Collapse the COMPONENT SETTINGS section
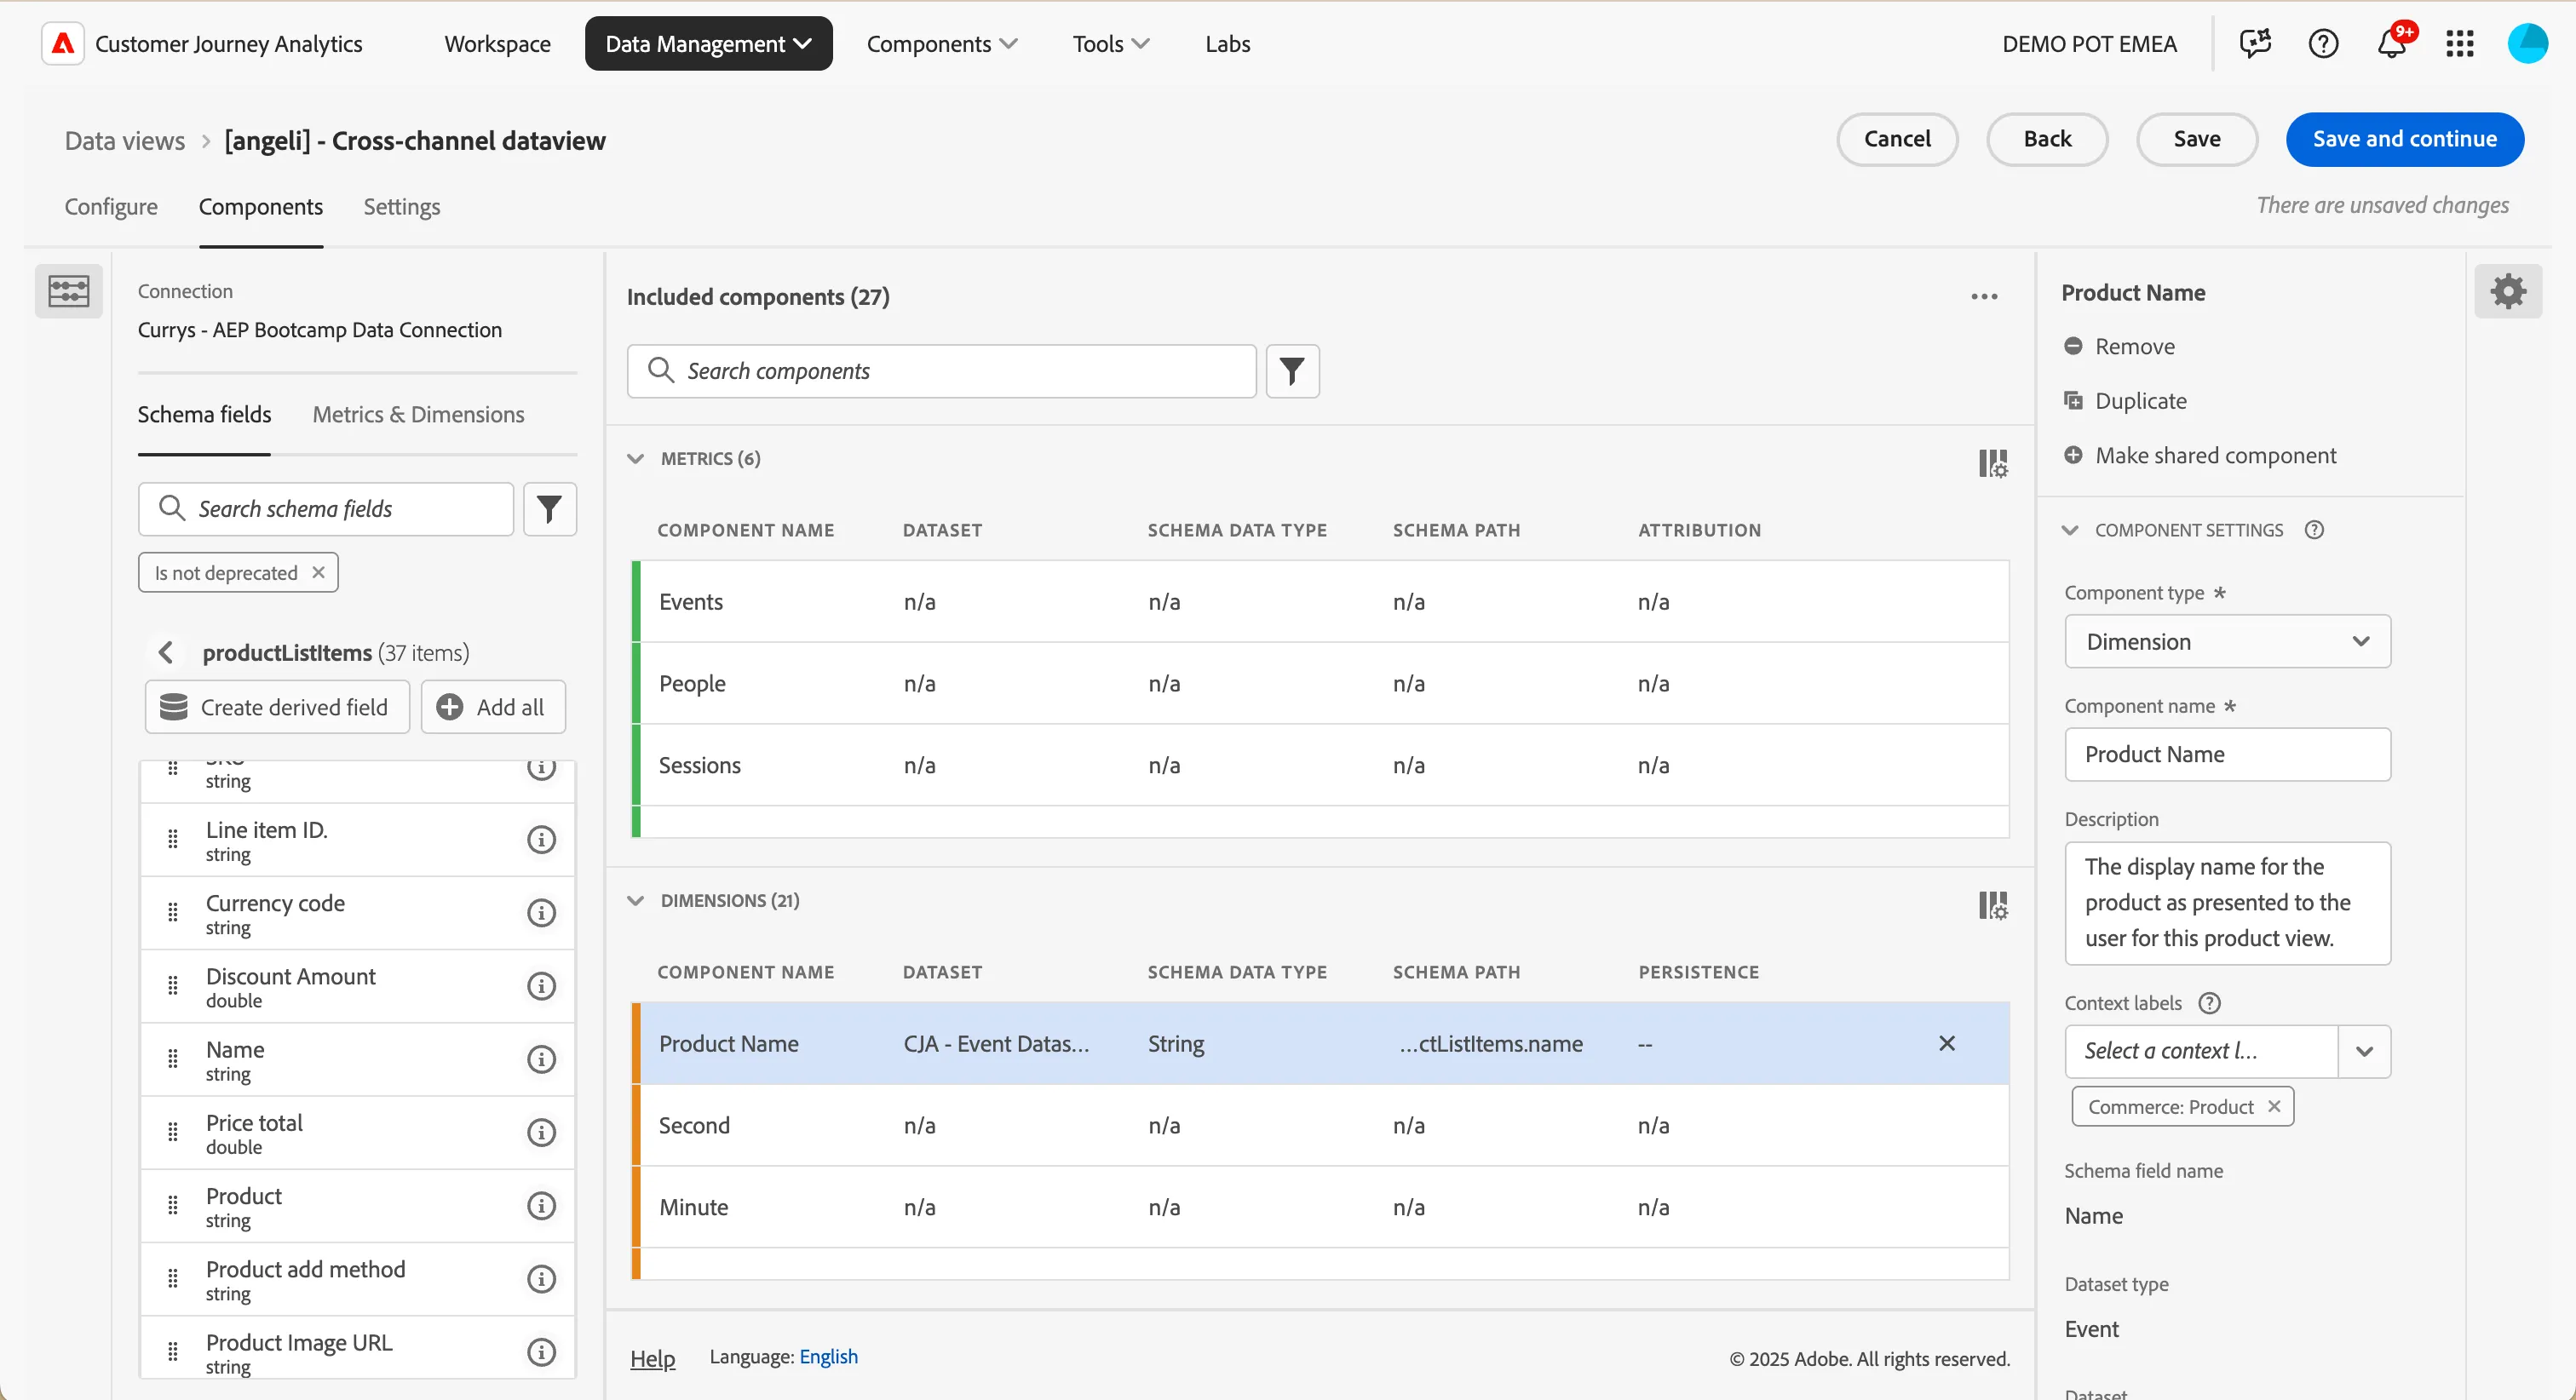The image size is (2576, 1400). (x=2070, y=531)
